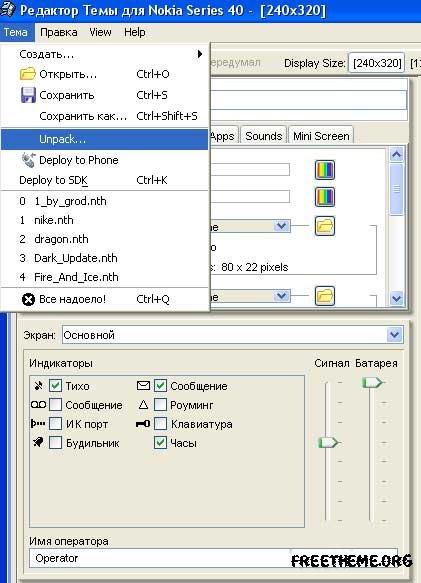Screen dimensions: 421x583
Task: Click the Сигнал slider thumb
Action: tap(328, 442)
